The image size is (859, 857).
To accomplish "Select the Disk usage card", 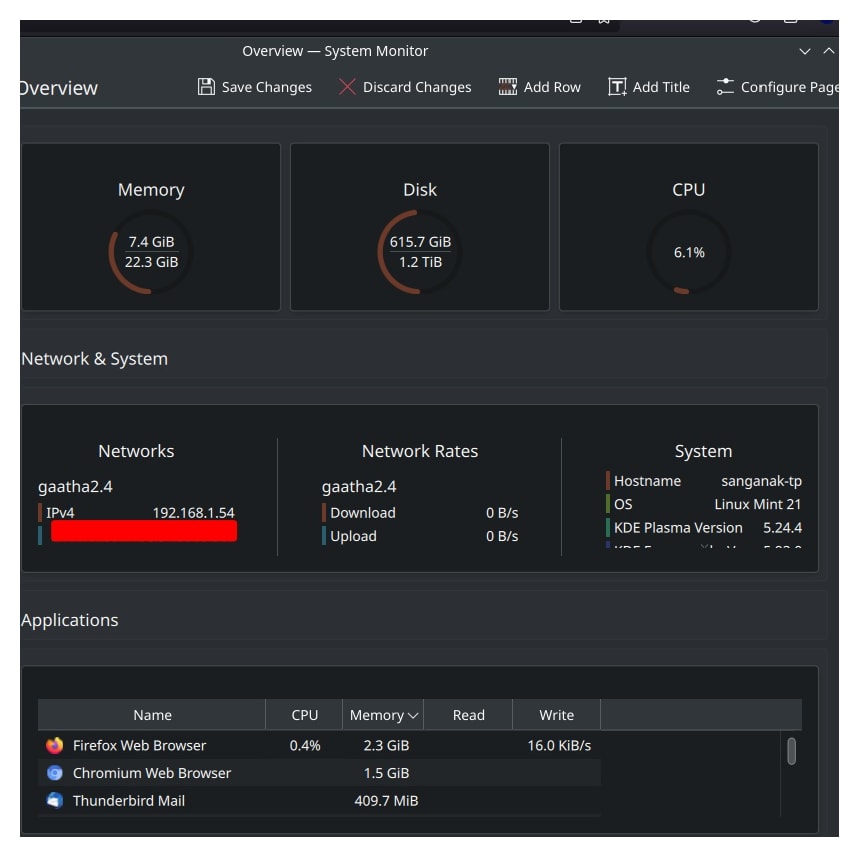I will click(x=420, y=227).
